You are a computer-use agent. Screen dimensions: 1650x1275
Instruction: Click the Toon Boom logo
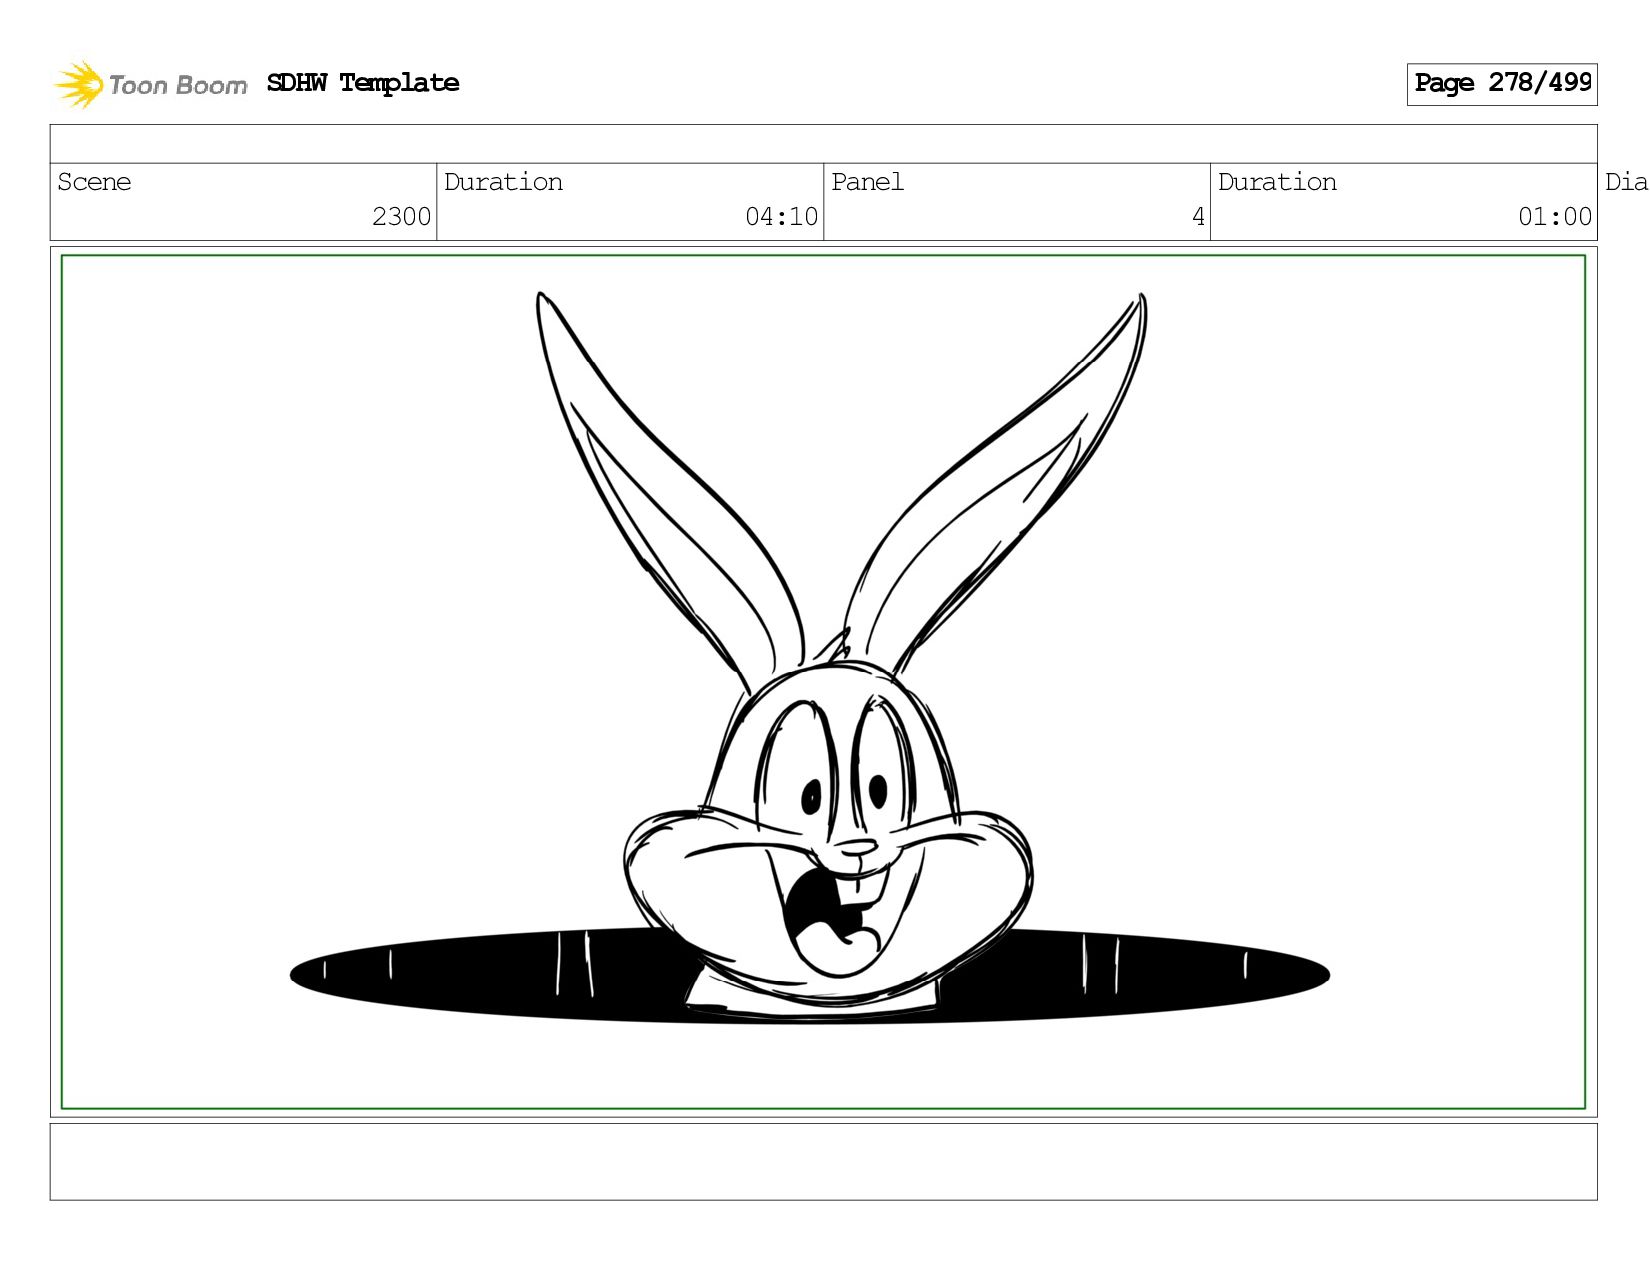[150, 84]
